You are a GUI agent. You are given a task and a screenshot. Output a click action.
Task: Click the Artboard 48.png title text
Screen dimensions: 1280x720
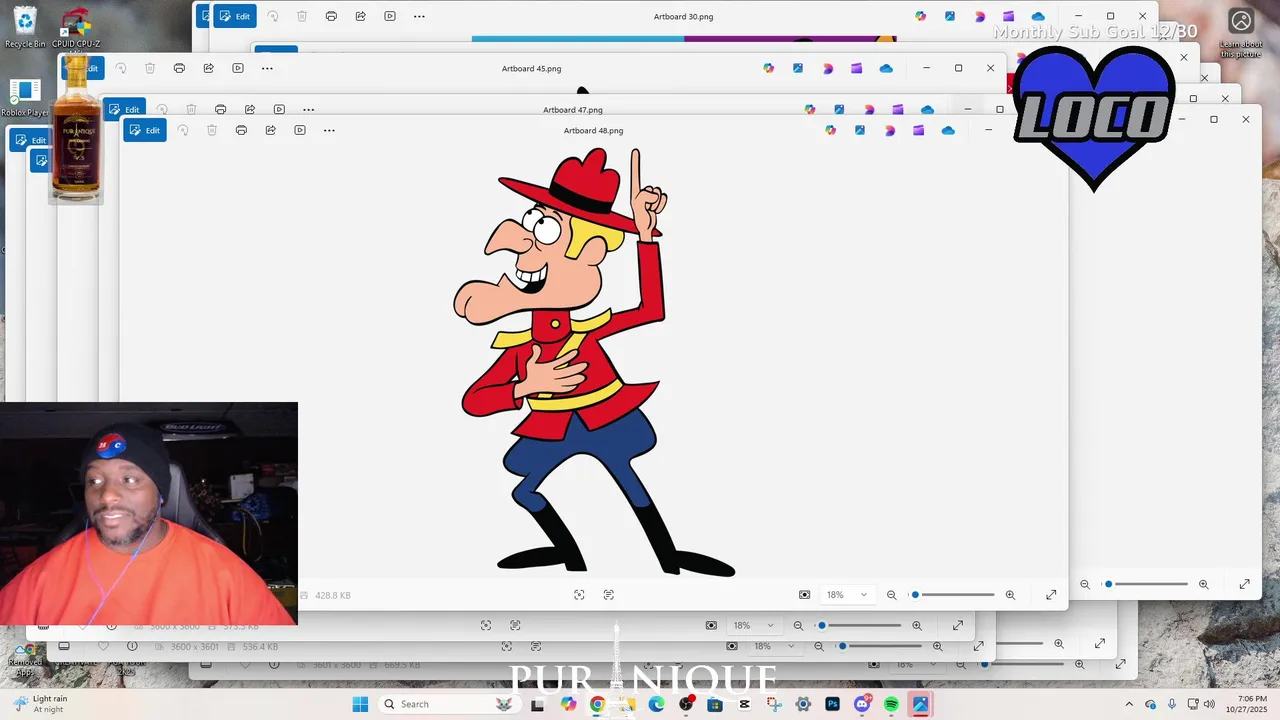pos(593,130)
